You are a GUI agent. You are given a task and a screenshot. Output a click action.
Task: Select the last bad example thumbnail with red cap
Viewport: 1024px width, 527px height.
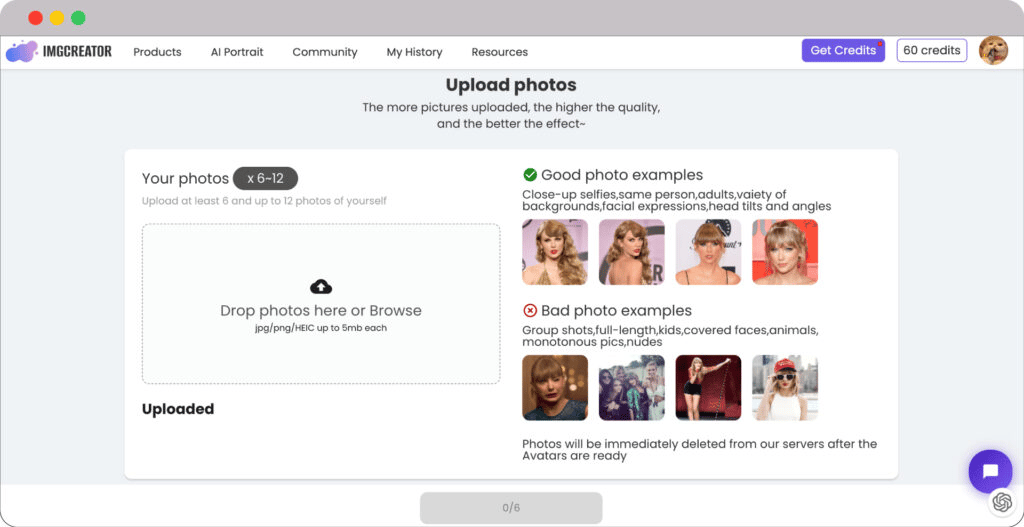point(785,388)
